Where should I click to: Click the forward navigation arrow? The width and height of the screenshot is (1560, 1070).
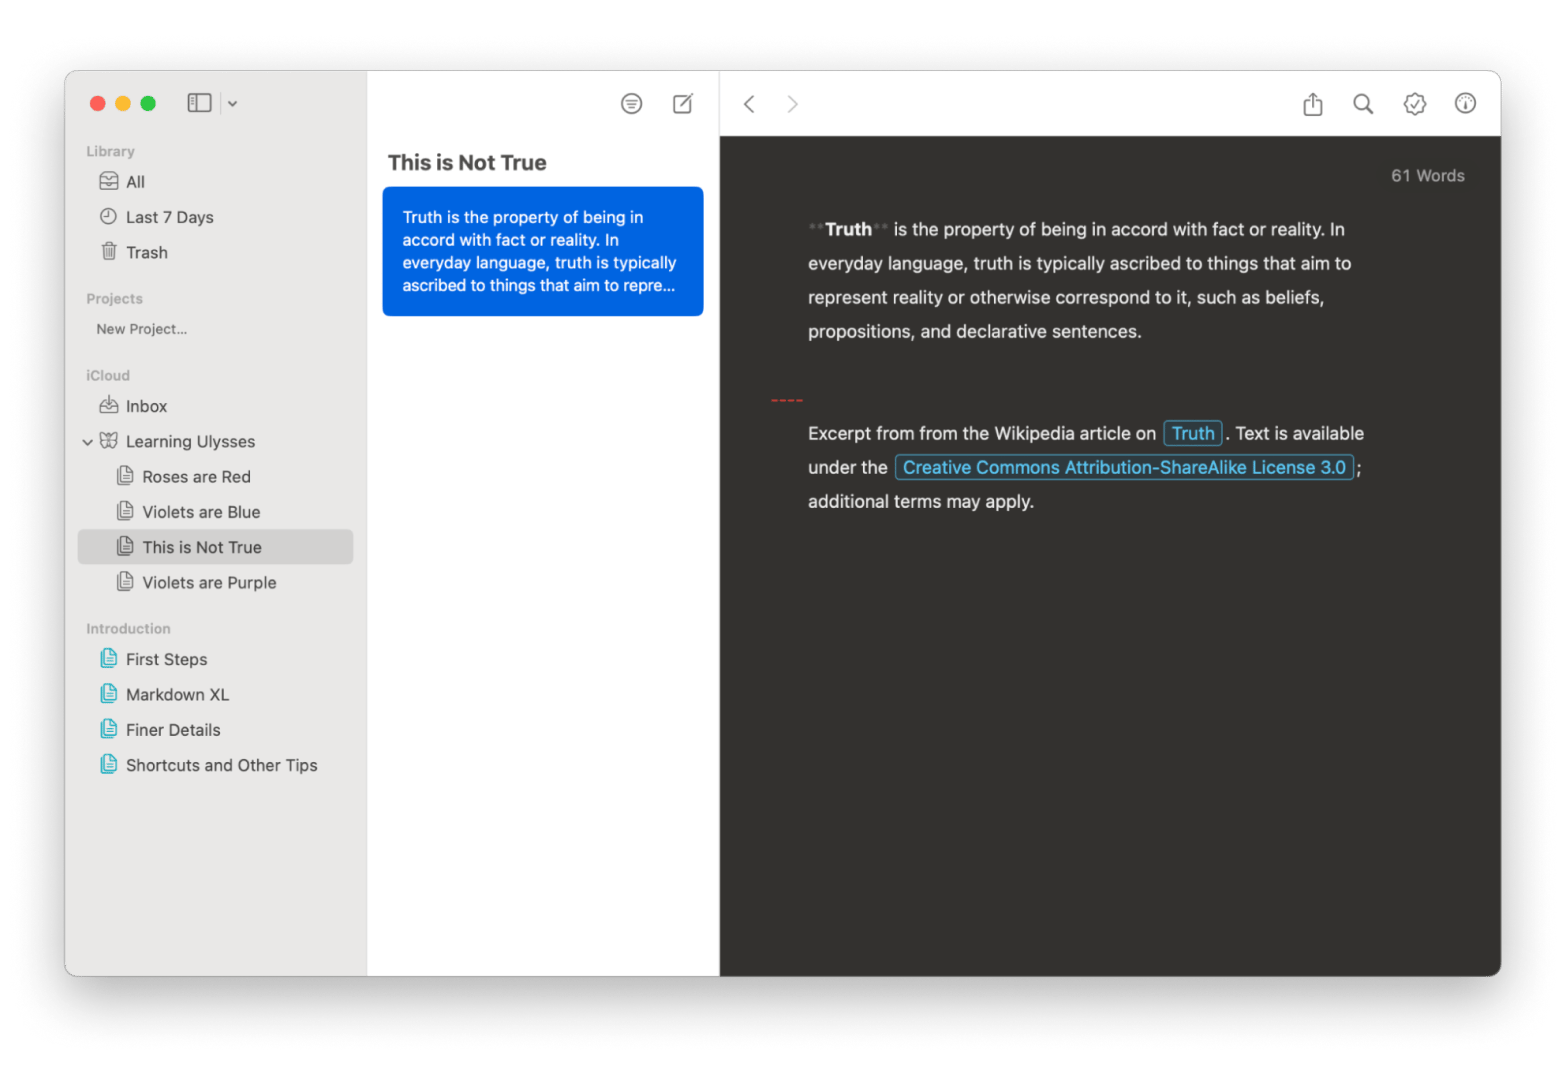click(792, 104)
